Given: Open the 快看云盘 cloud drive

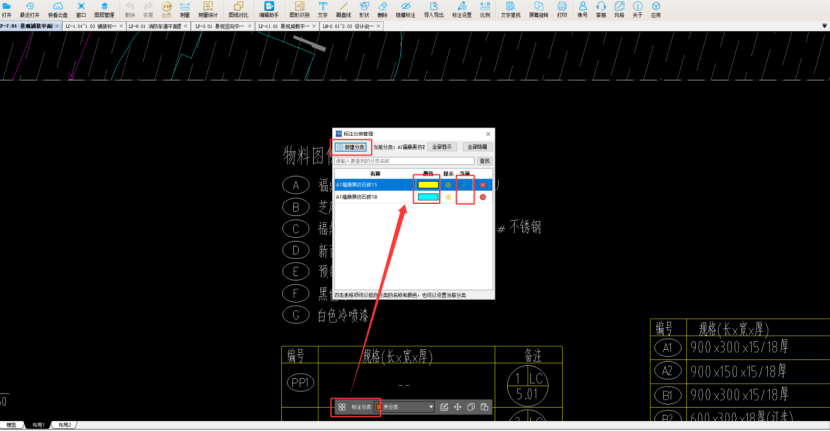Looking at the screenshot, I should coord(58,9).
